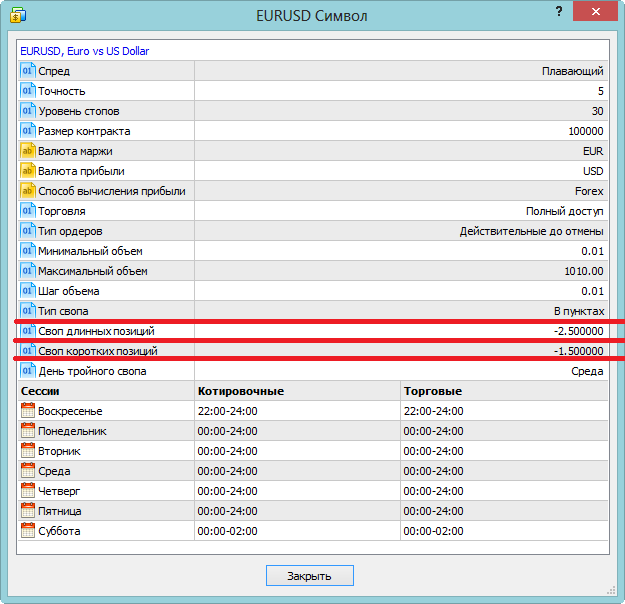The height and width of the screenshot is (604, 625).
Task: Click Sunday trade session 22:00-24:00
Action: pyautogui.click(x=433, y=411)
